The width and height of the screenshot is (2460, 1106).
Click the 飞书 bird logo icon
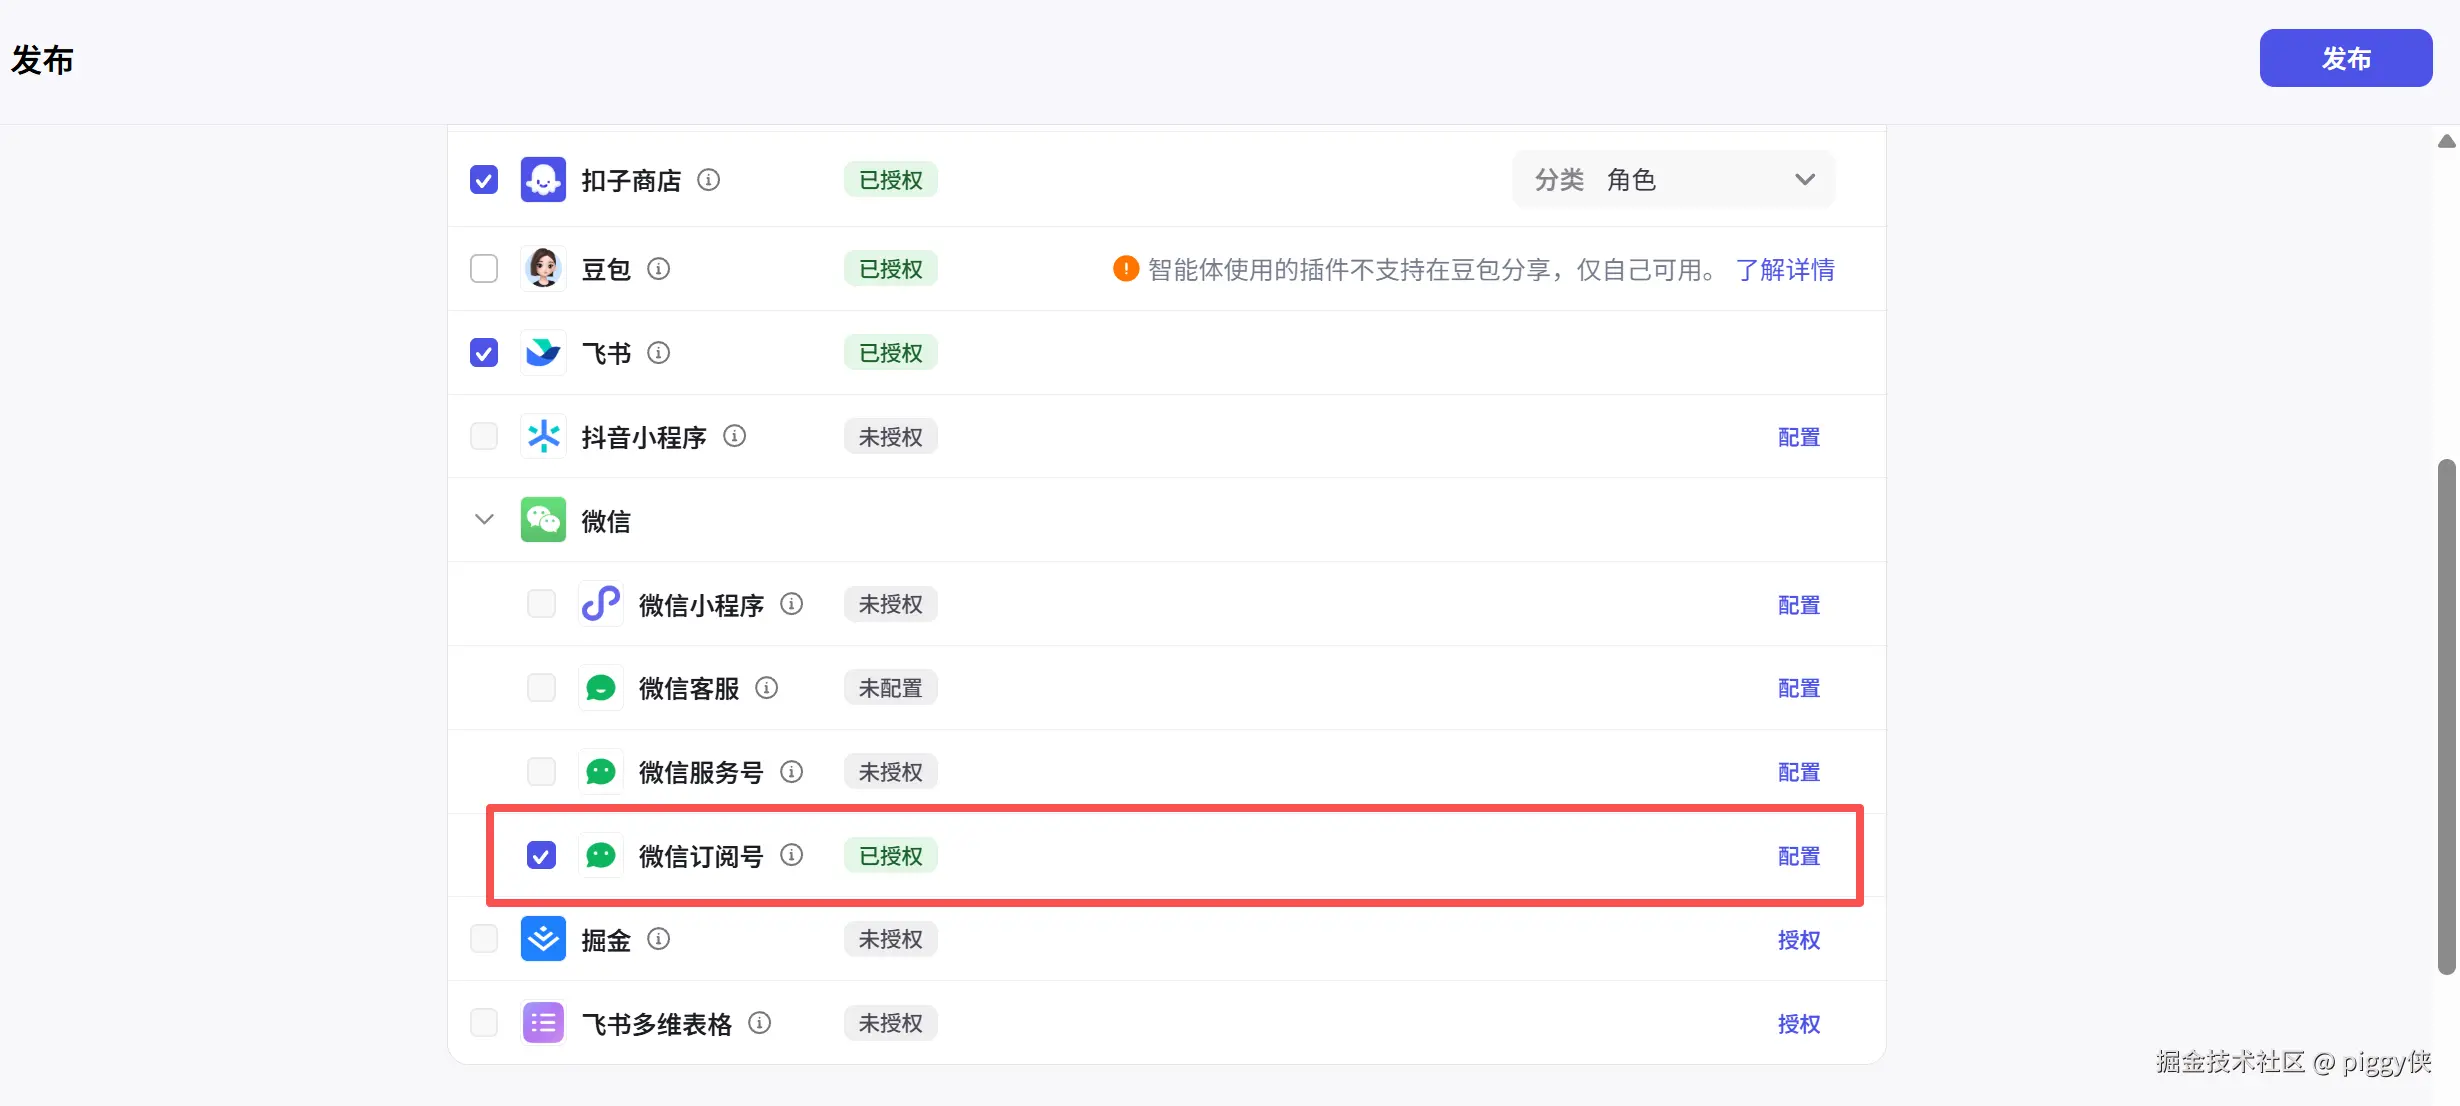pyautogui.click(x=543, y=352)
